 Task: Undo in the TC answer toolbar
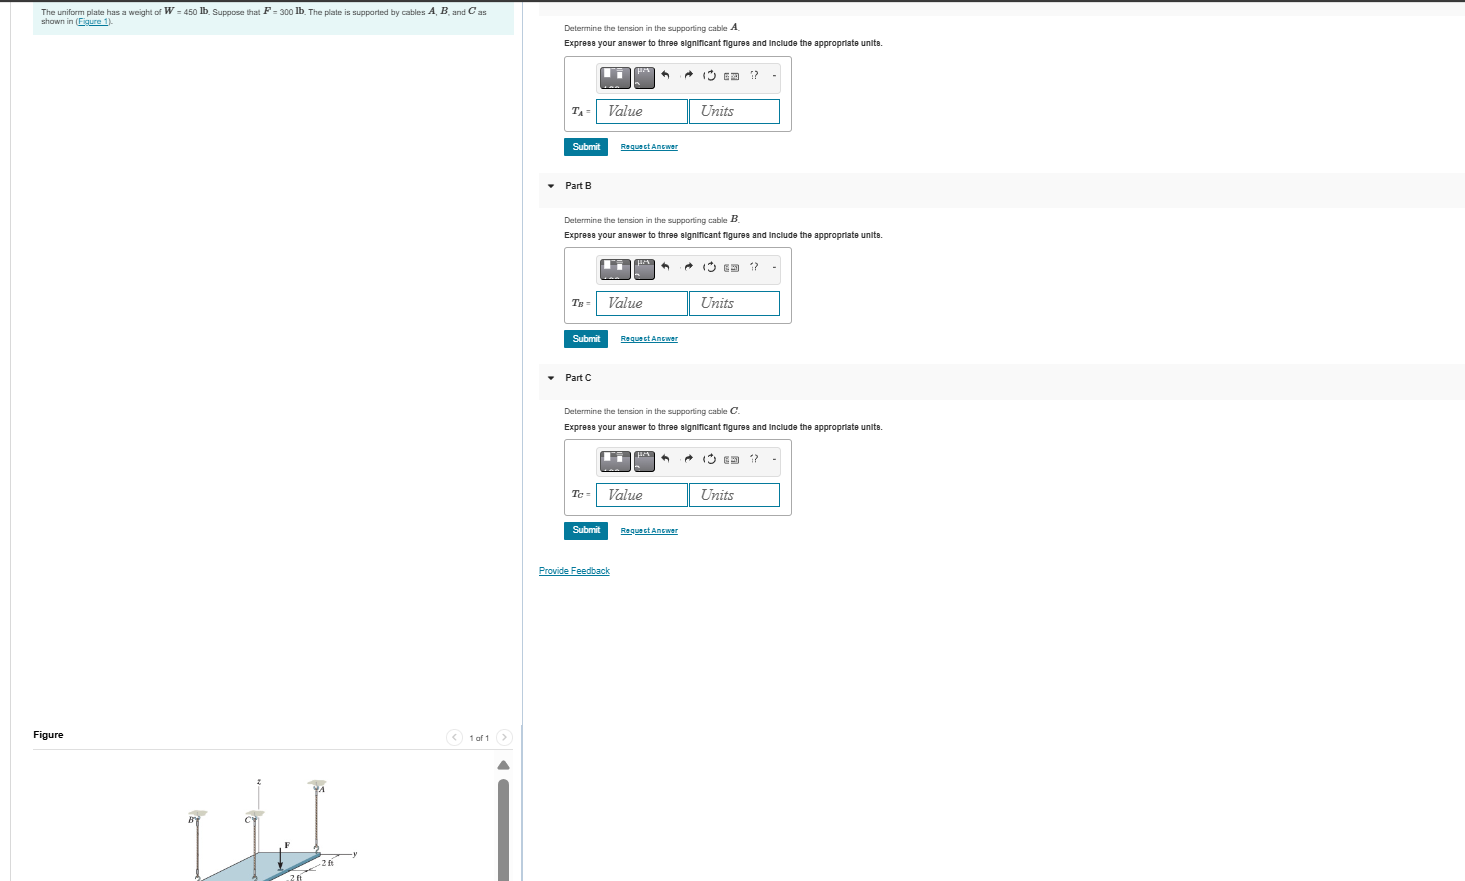[x=665, y=459]
